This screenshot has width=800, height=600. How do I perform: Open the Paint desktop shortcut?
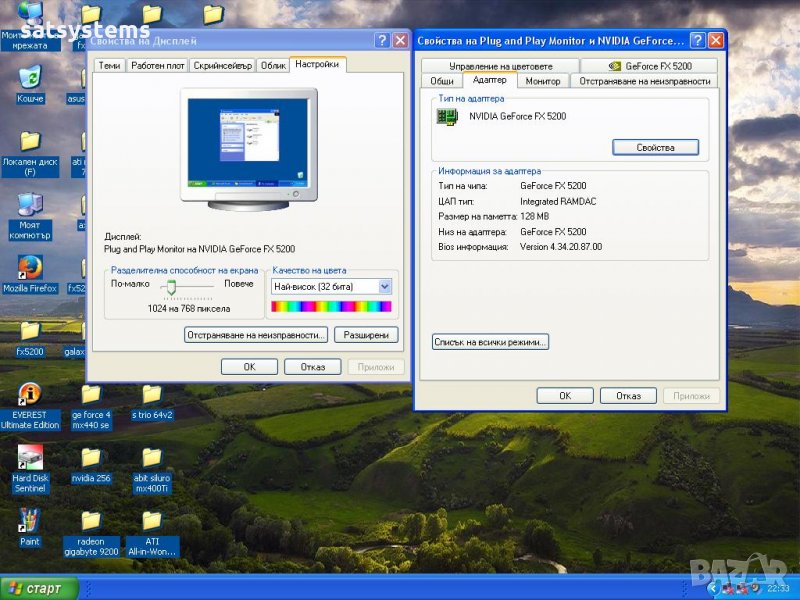pos(30,522)
